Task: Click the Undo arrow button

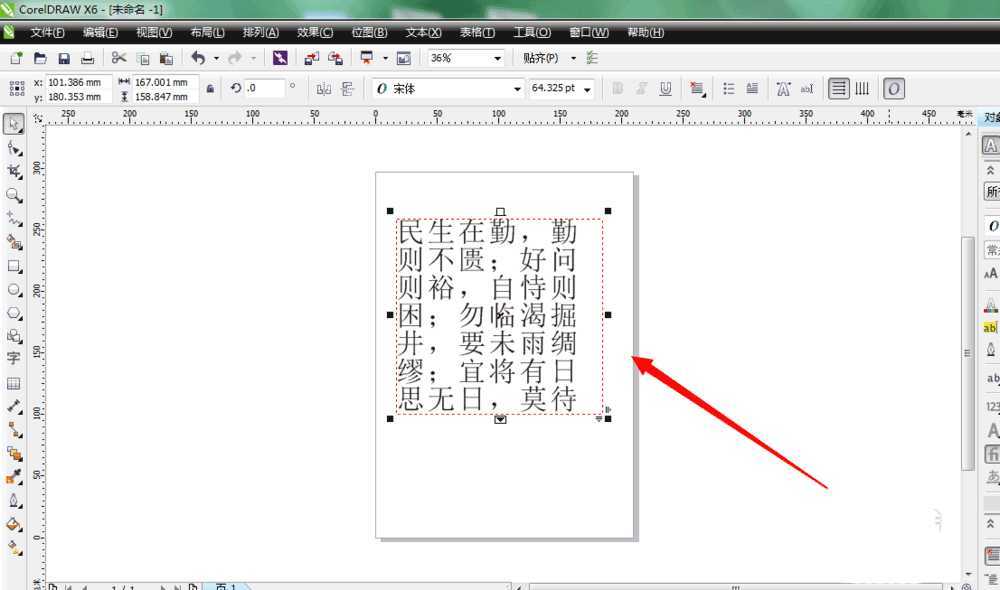Action: coord(198,59)
